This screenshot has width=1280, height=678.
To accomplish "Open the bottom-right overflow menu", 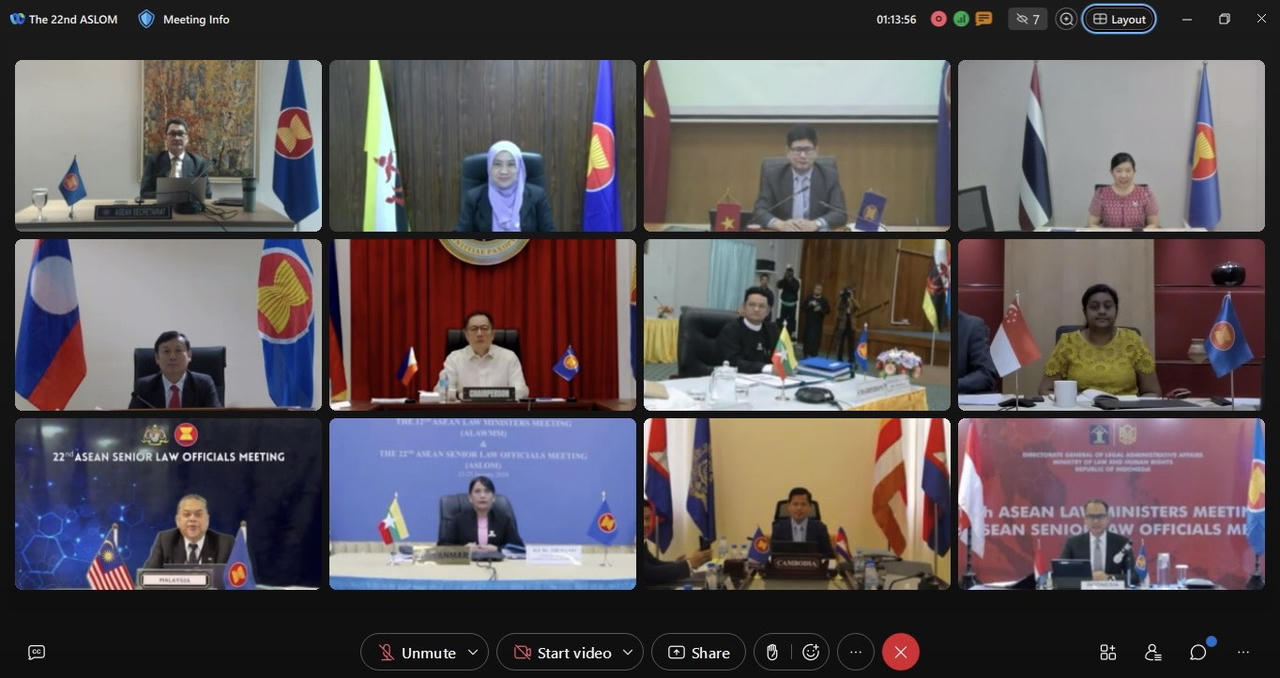I will (x=1242, y=652).
